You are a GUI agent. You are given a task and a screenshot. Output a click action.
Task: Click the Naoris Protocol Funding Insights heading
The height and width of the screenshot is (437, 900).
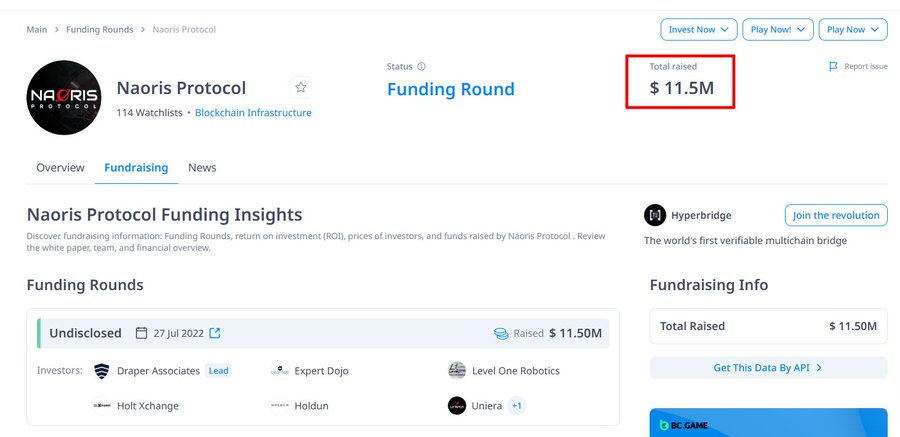coord(164,215)
